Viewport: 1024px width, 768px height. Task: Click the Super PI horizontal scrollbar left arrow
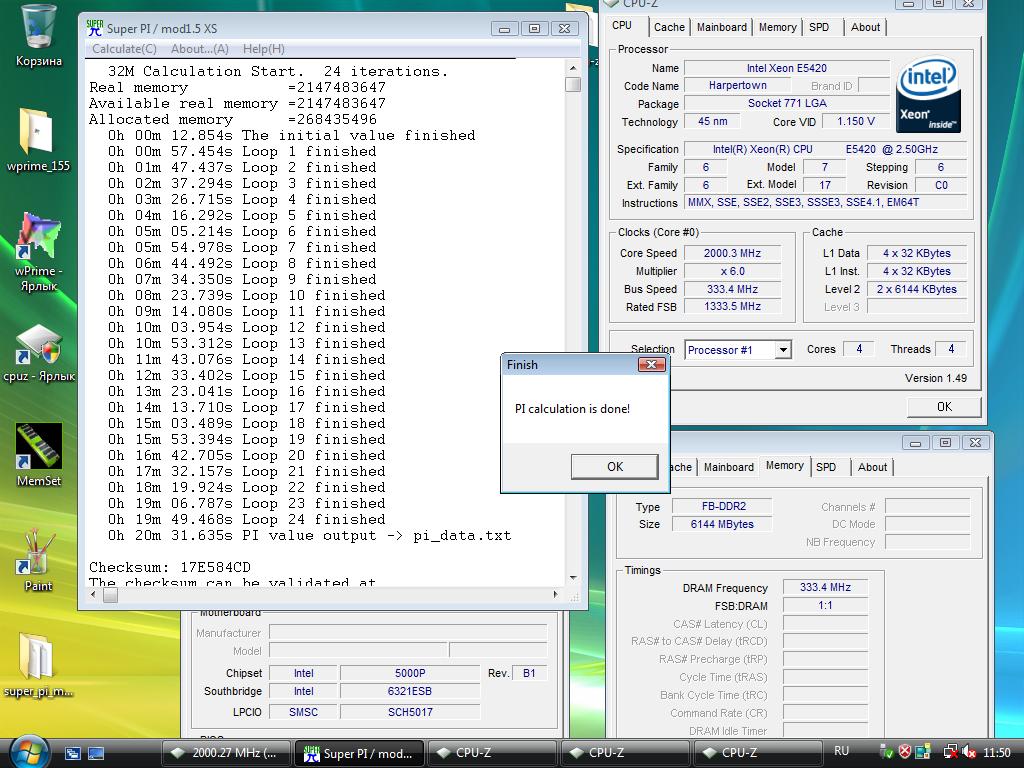(93, 594)
